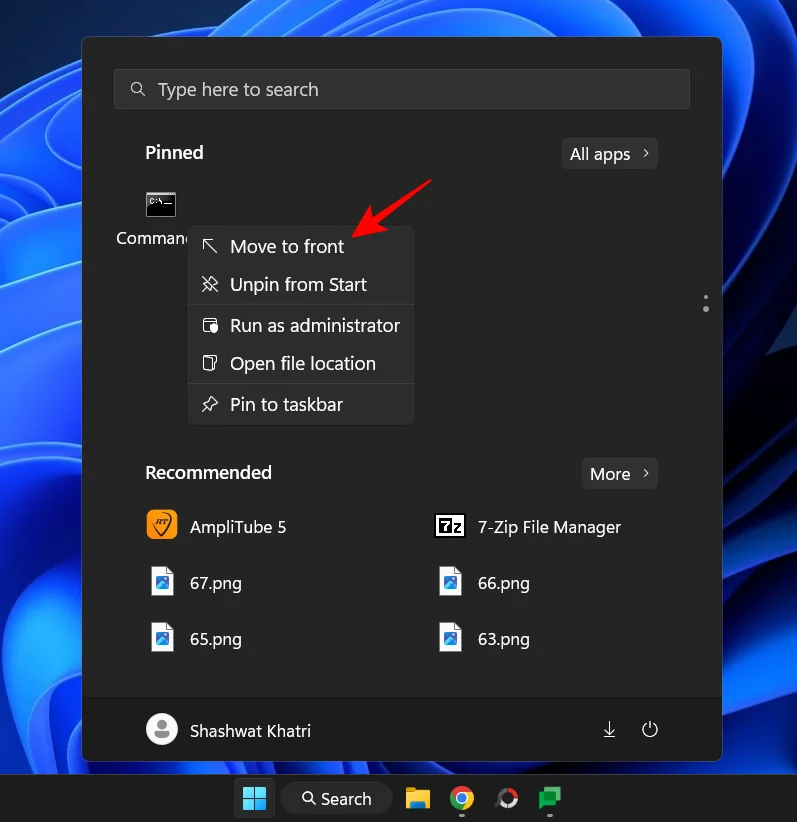Open the pinned Command Prompt icon

[x=160, y=204]
